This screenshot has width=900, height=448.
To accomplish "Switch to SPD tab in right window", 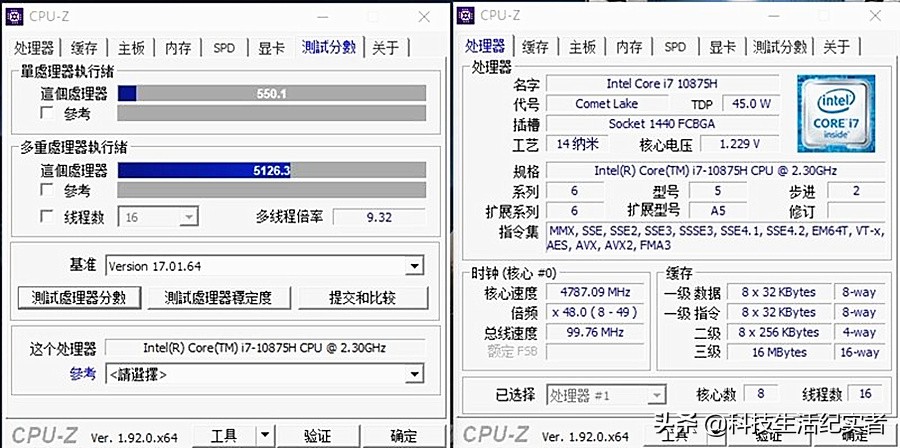I will [x=676, y=46].
